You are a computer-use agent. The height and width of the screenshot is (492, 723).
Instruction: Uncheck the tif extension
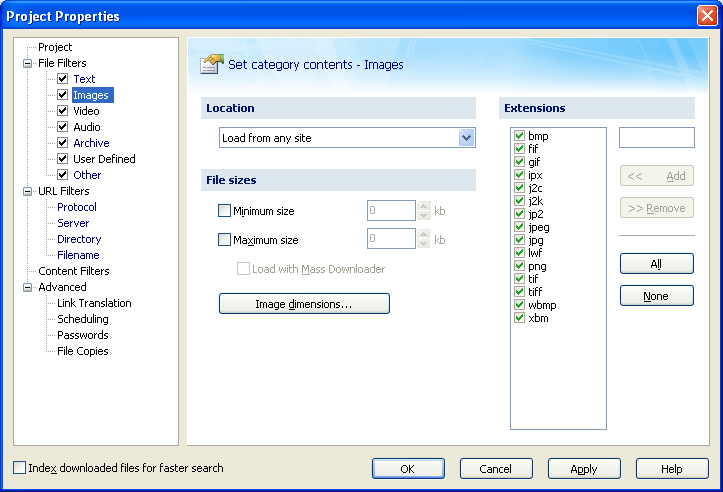tap(519, 279)
